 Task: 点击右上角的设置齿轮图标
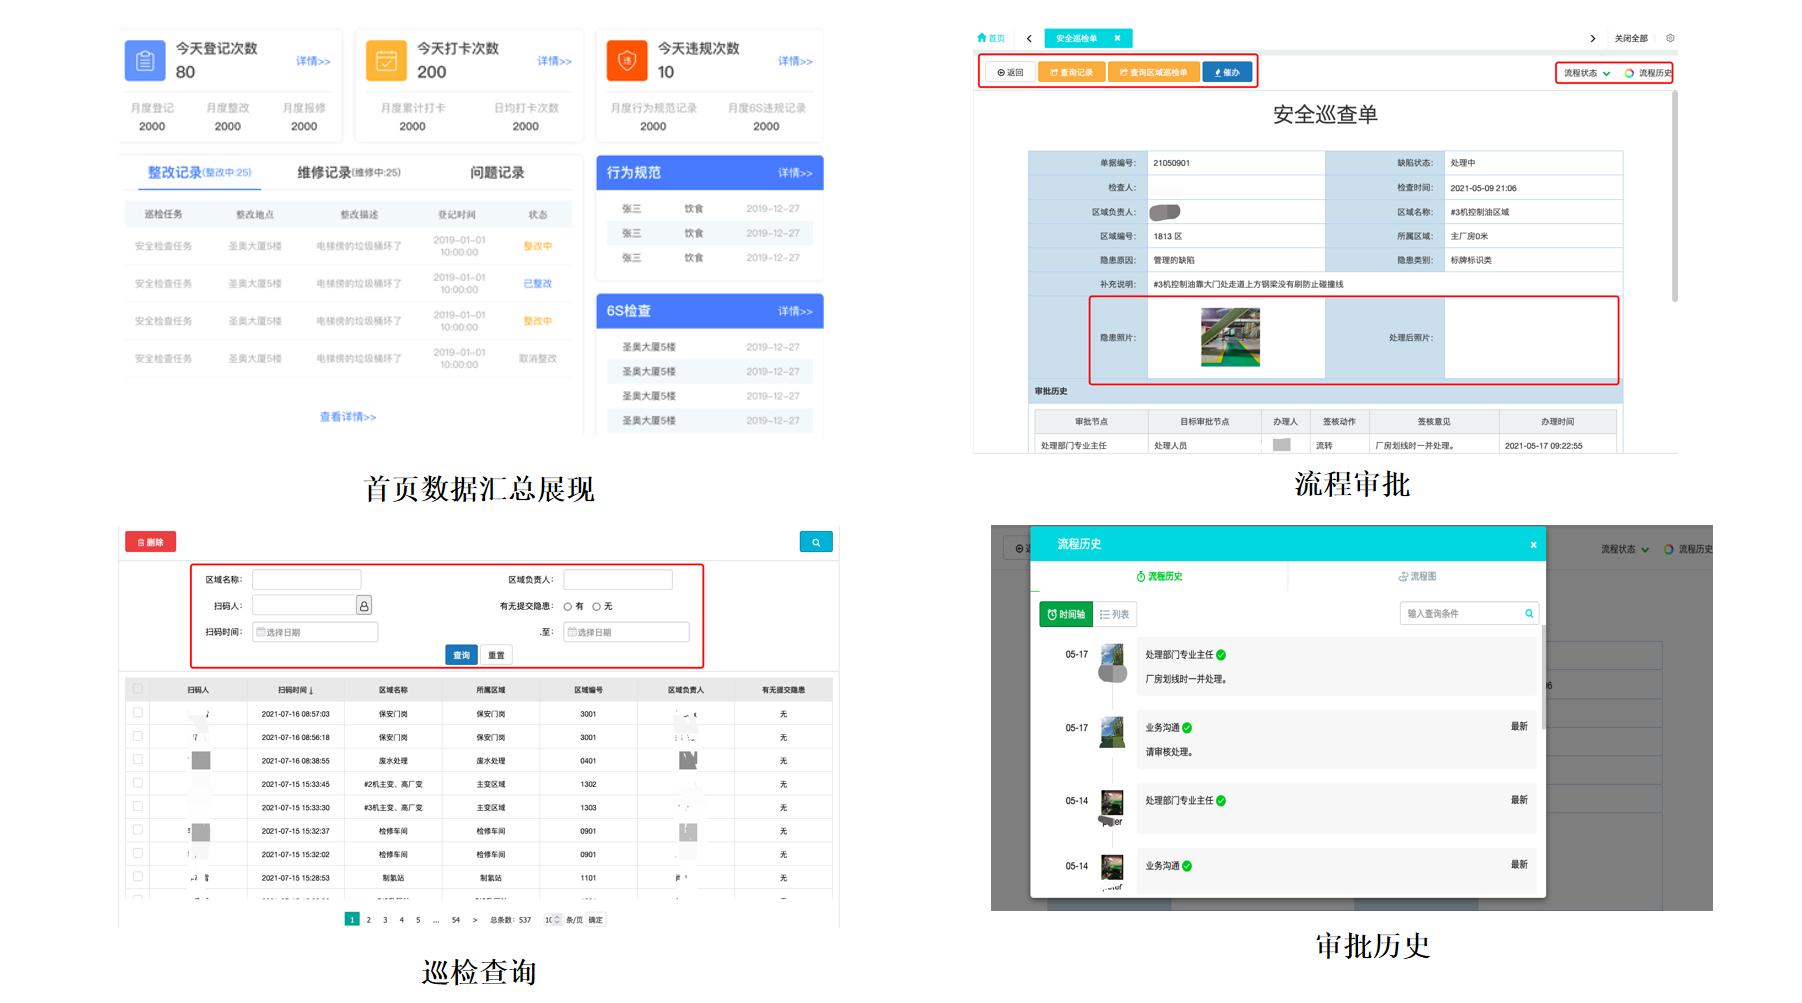[1670, 37]
